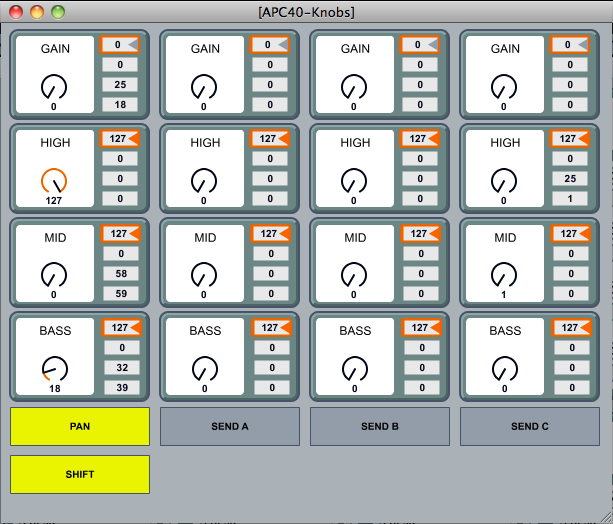613x524 pixels.
Task: Click the BASS dial showing value 18
Action: pos(55,369)
